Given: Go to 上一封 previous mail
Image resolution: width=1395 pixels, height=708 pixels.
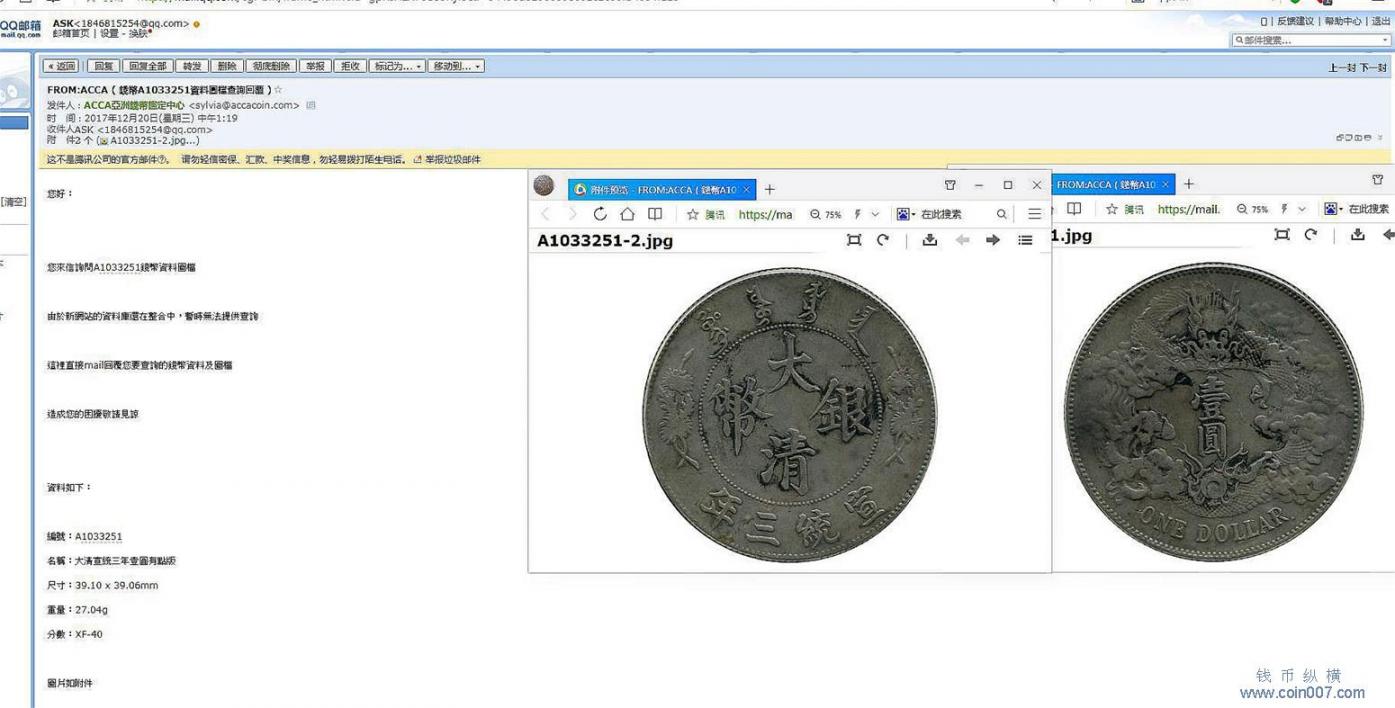Looking at the screenshot, I should pos(1342,68).
